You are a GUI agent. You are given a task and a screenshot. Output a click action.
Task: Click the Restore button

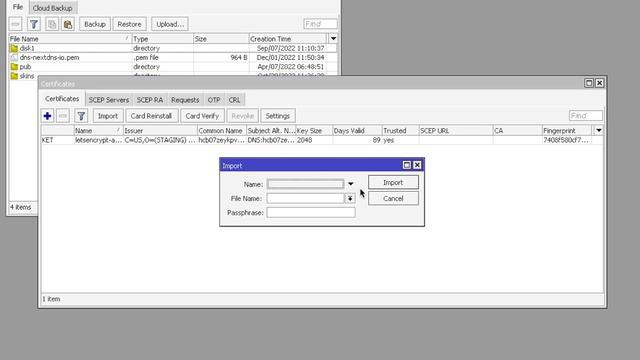tap(129, 24)
